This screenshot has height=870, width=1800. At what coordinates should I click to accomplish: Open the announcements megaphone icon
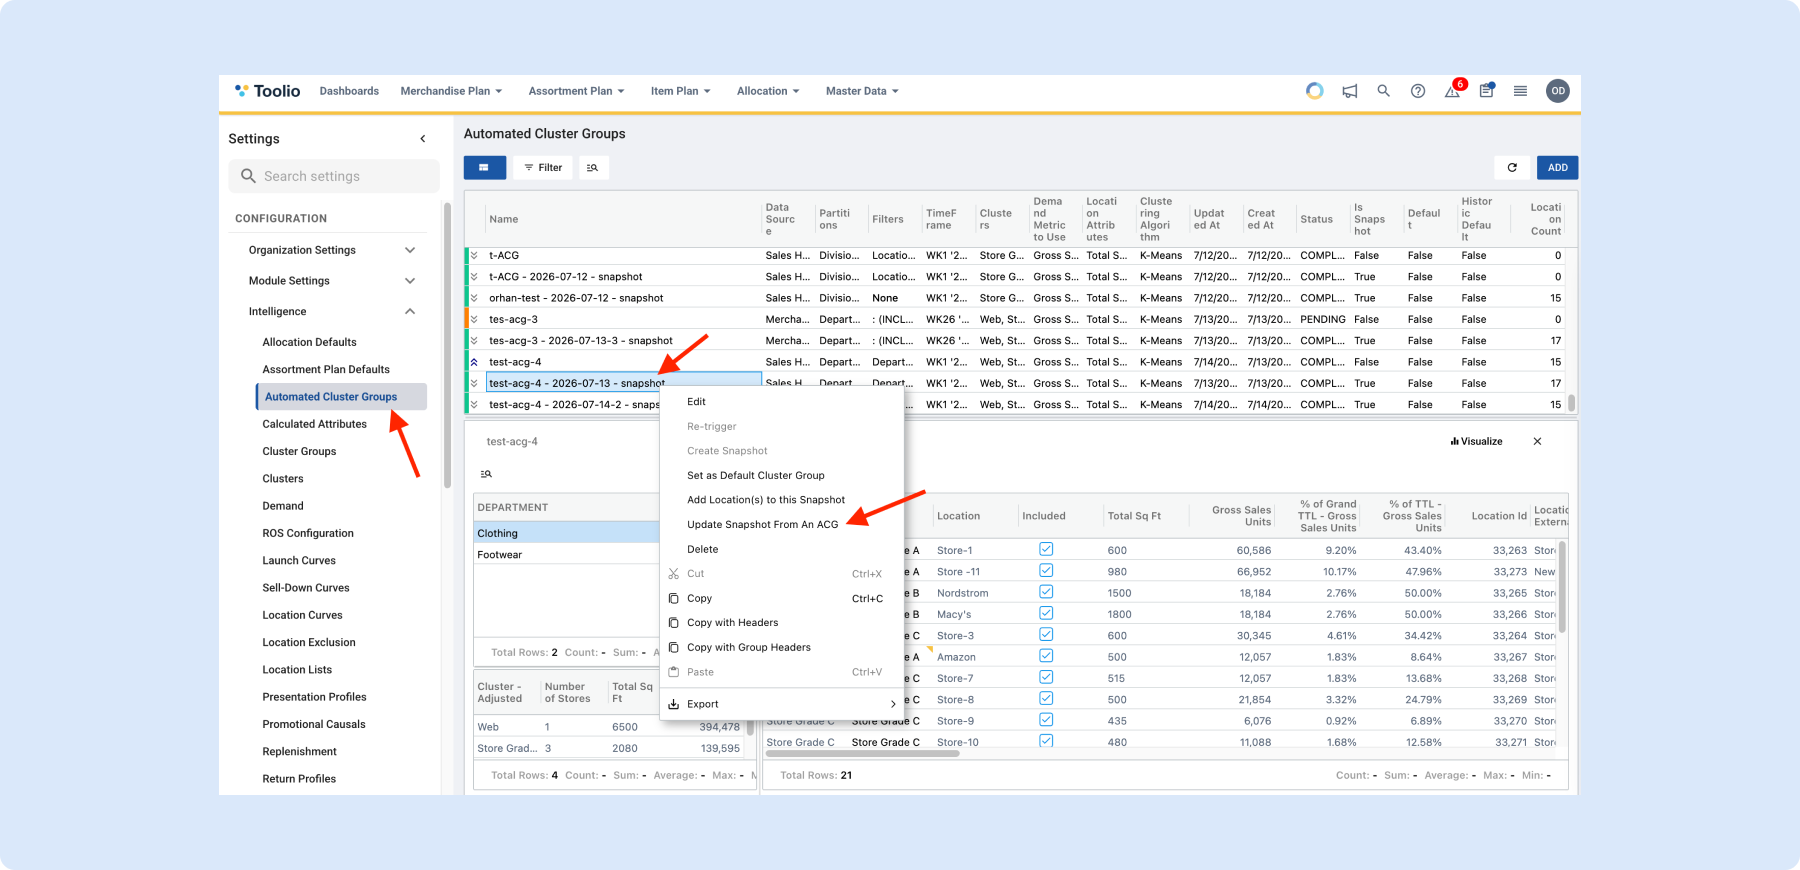(1350, 91)
